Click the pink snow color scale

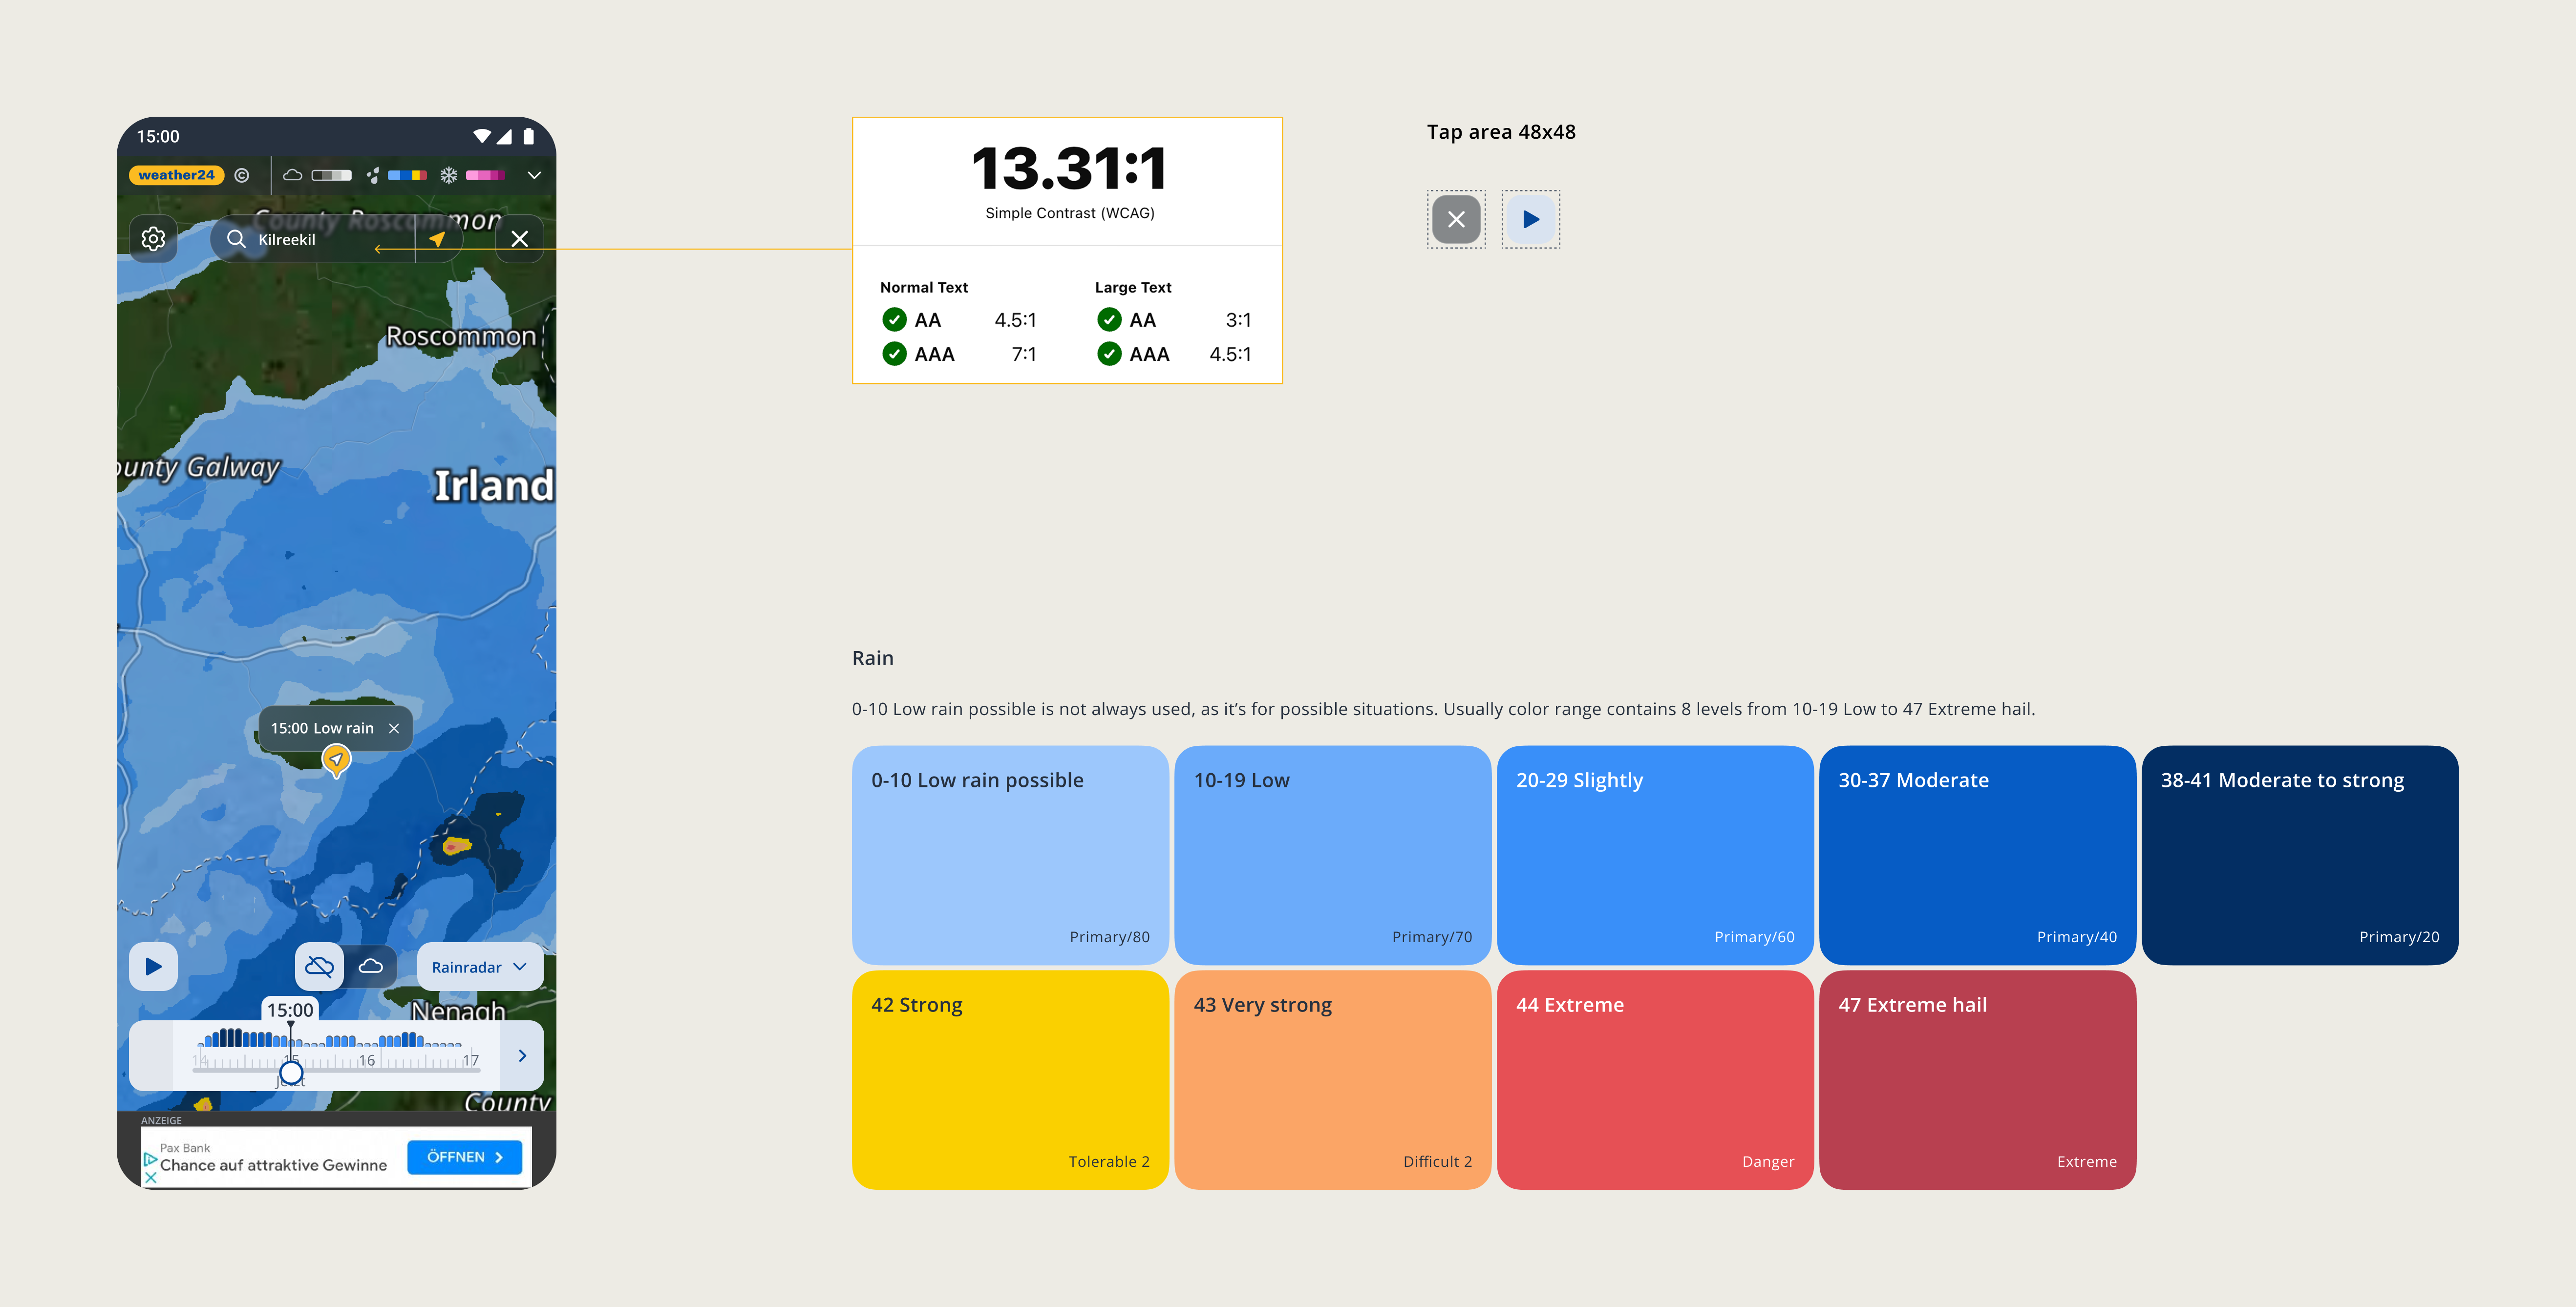[485, 175]
